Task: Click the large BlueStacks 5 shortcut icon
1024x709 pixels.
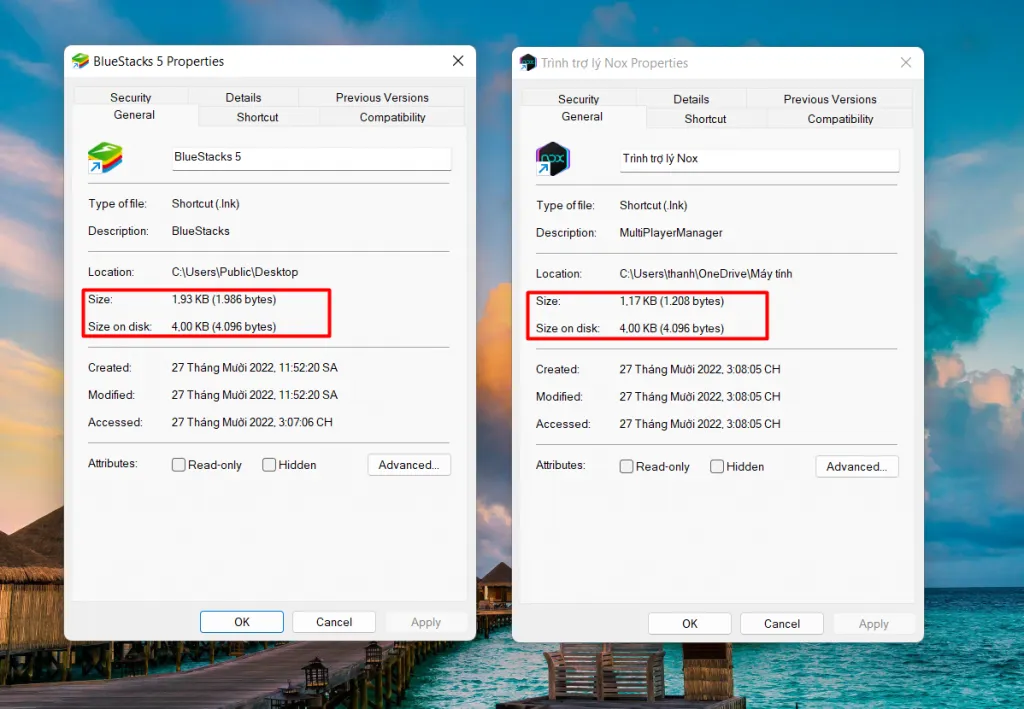Action: 105,158
